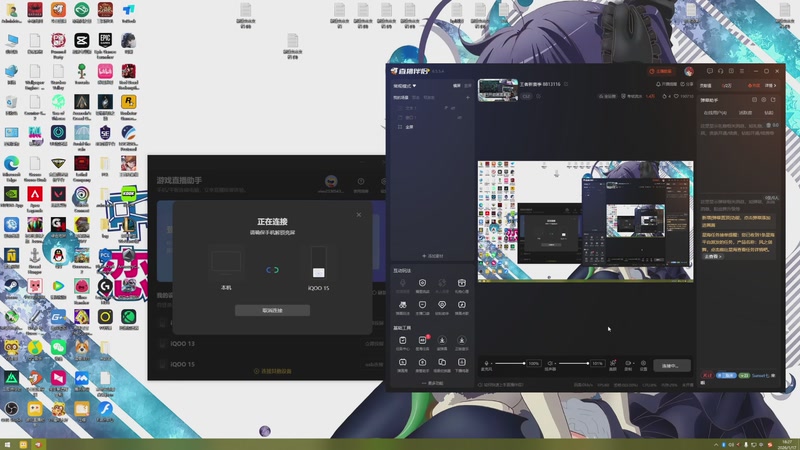Open the first tool in 基础工具 second row

click(403, 365)
